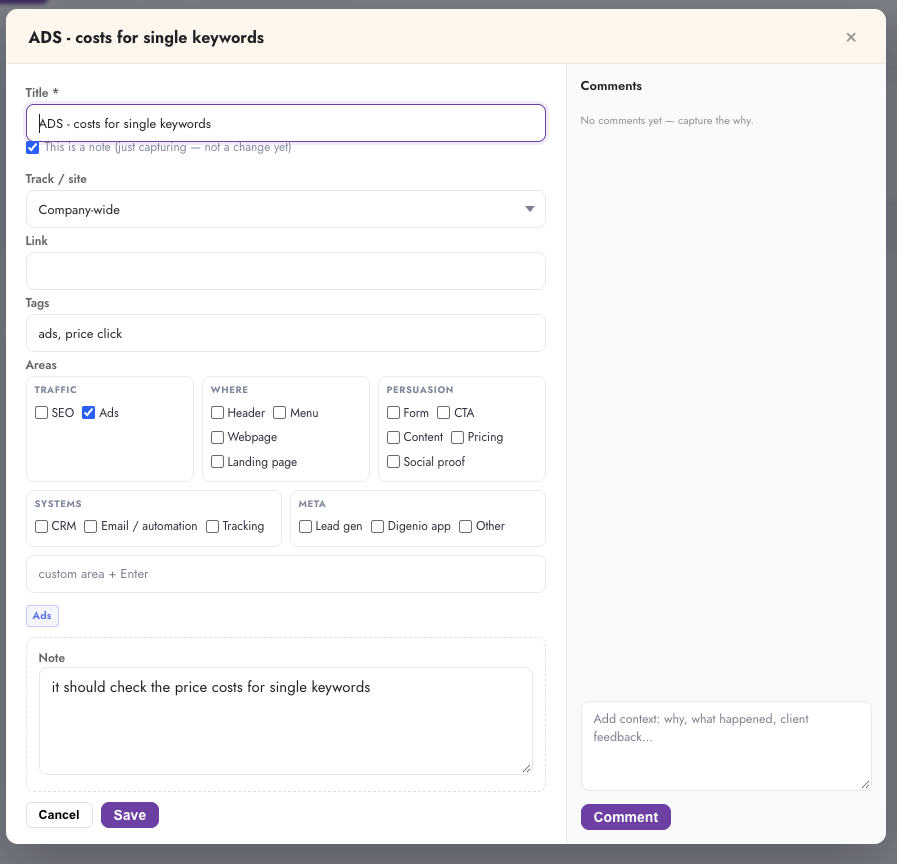This screenshot has width=897, height=864.
Task: Toggle the 'This is a note' checkbox
Action: pos(33,147)
